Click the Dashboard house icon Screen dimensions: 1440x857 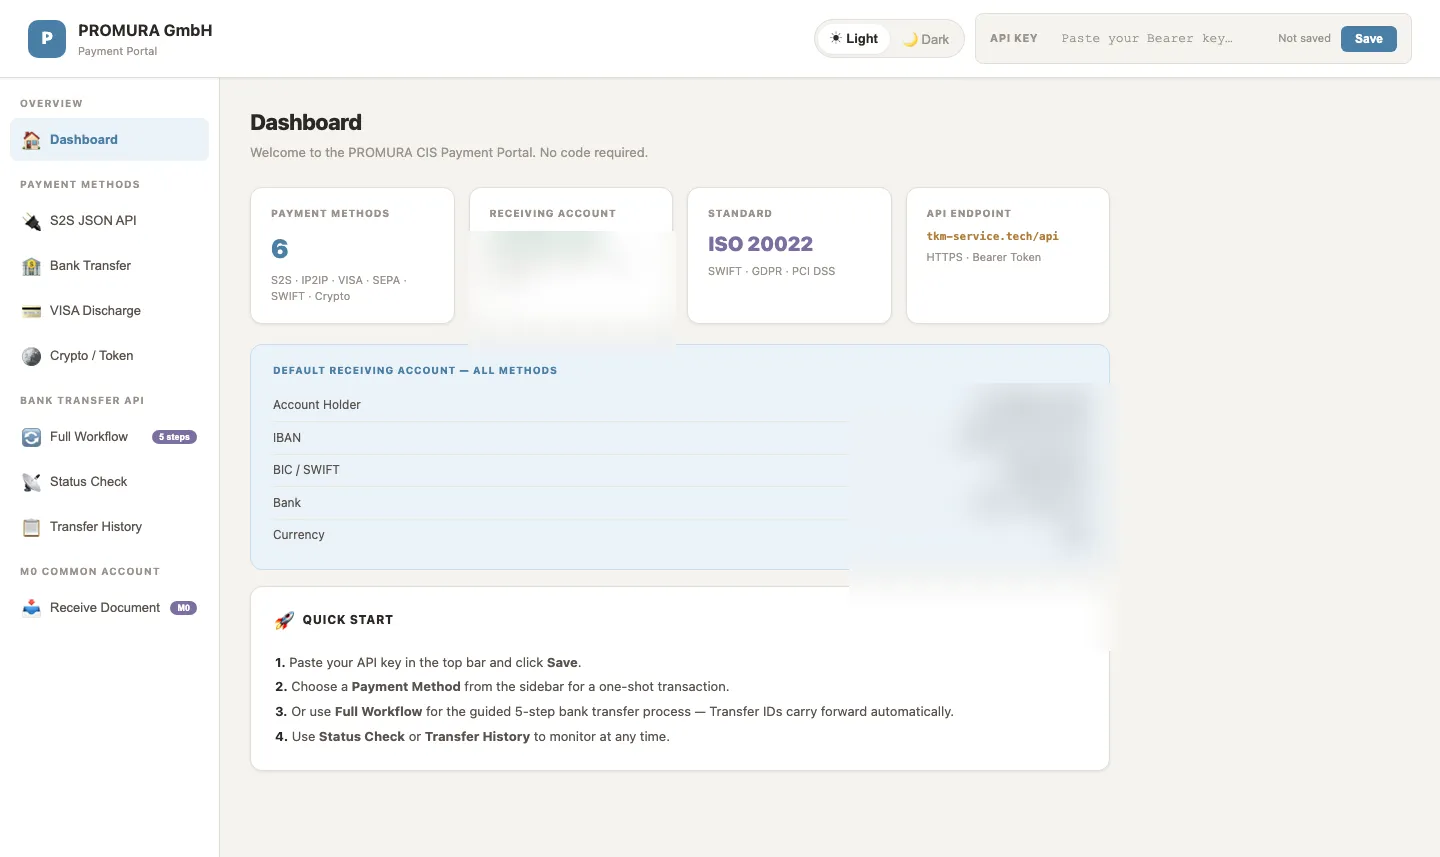click(x=32, y=140)
